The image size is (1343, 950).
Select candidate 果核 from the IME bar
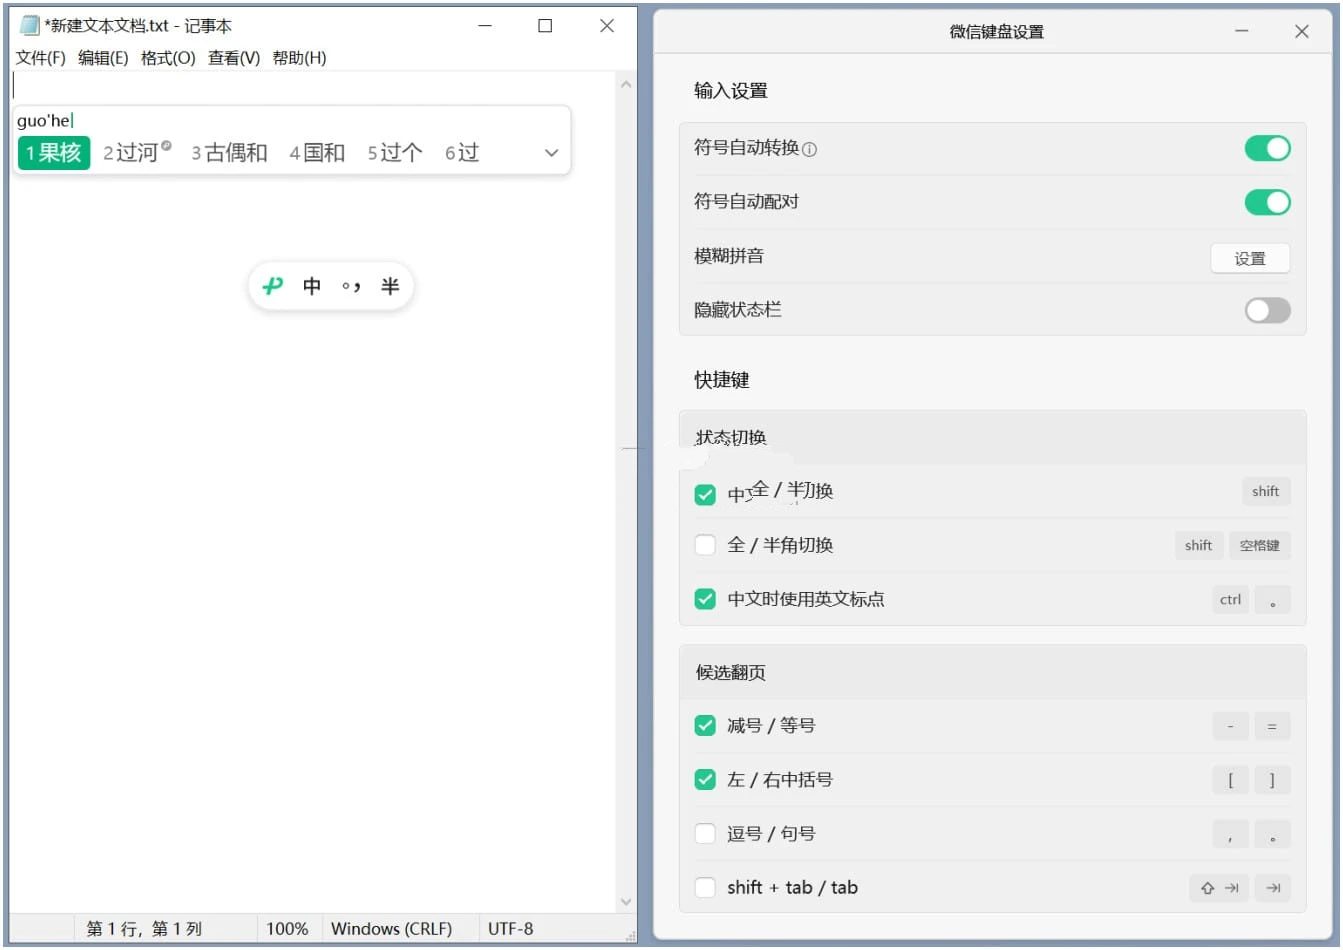click(52, 153)
